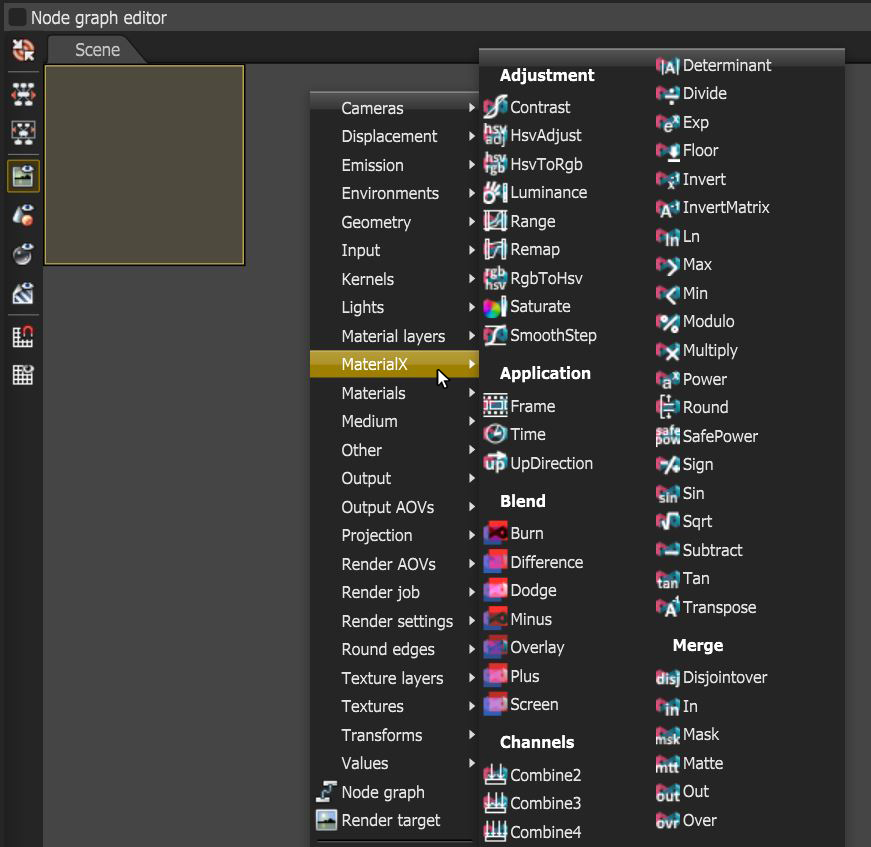Toggle the Node graph editor checkbox
871x847 pixels.
pyautogui.click(x=17, y=17)
